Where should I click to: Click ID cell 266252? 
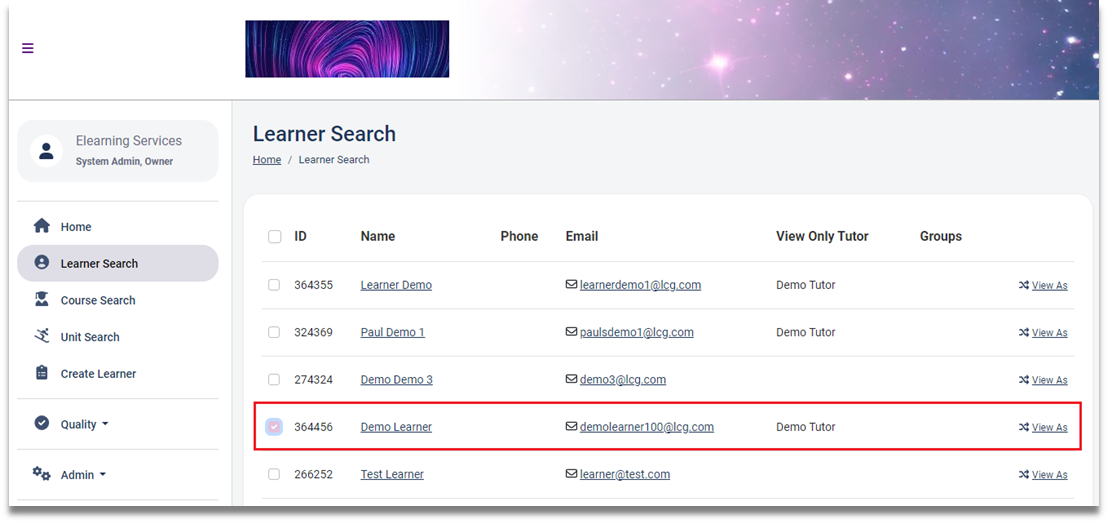(313, 474)
